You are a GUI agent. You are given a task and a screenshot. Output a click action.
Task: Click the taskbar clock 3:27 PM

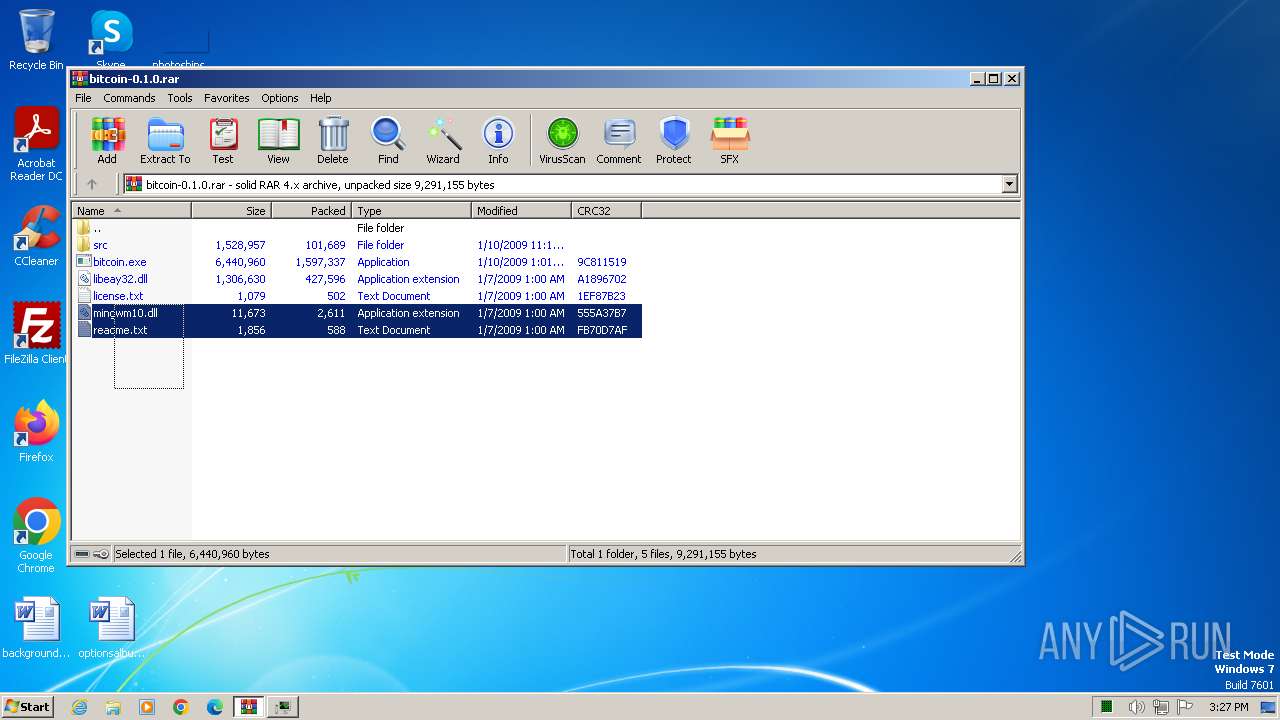coord(1228,707)
